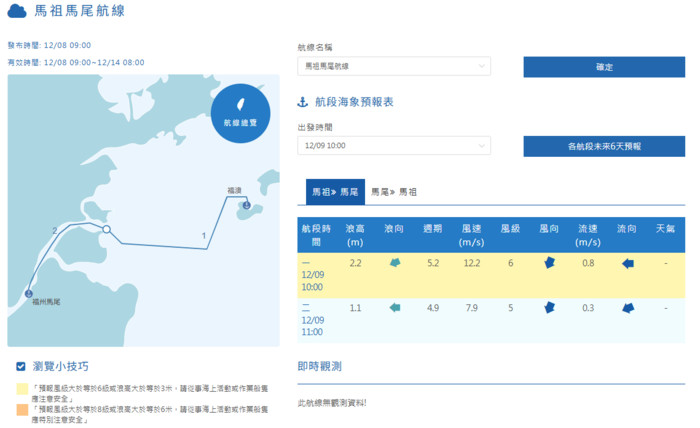Image resolution: width=700 pixels, height=428 pixels.
Task: Click the wave direction arrow in row 二
Action: click(395, 308)
